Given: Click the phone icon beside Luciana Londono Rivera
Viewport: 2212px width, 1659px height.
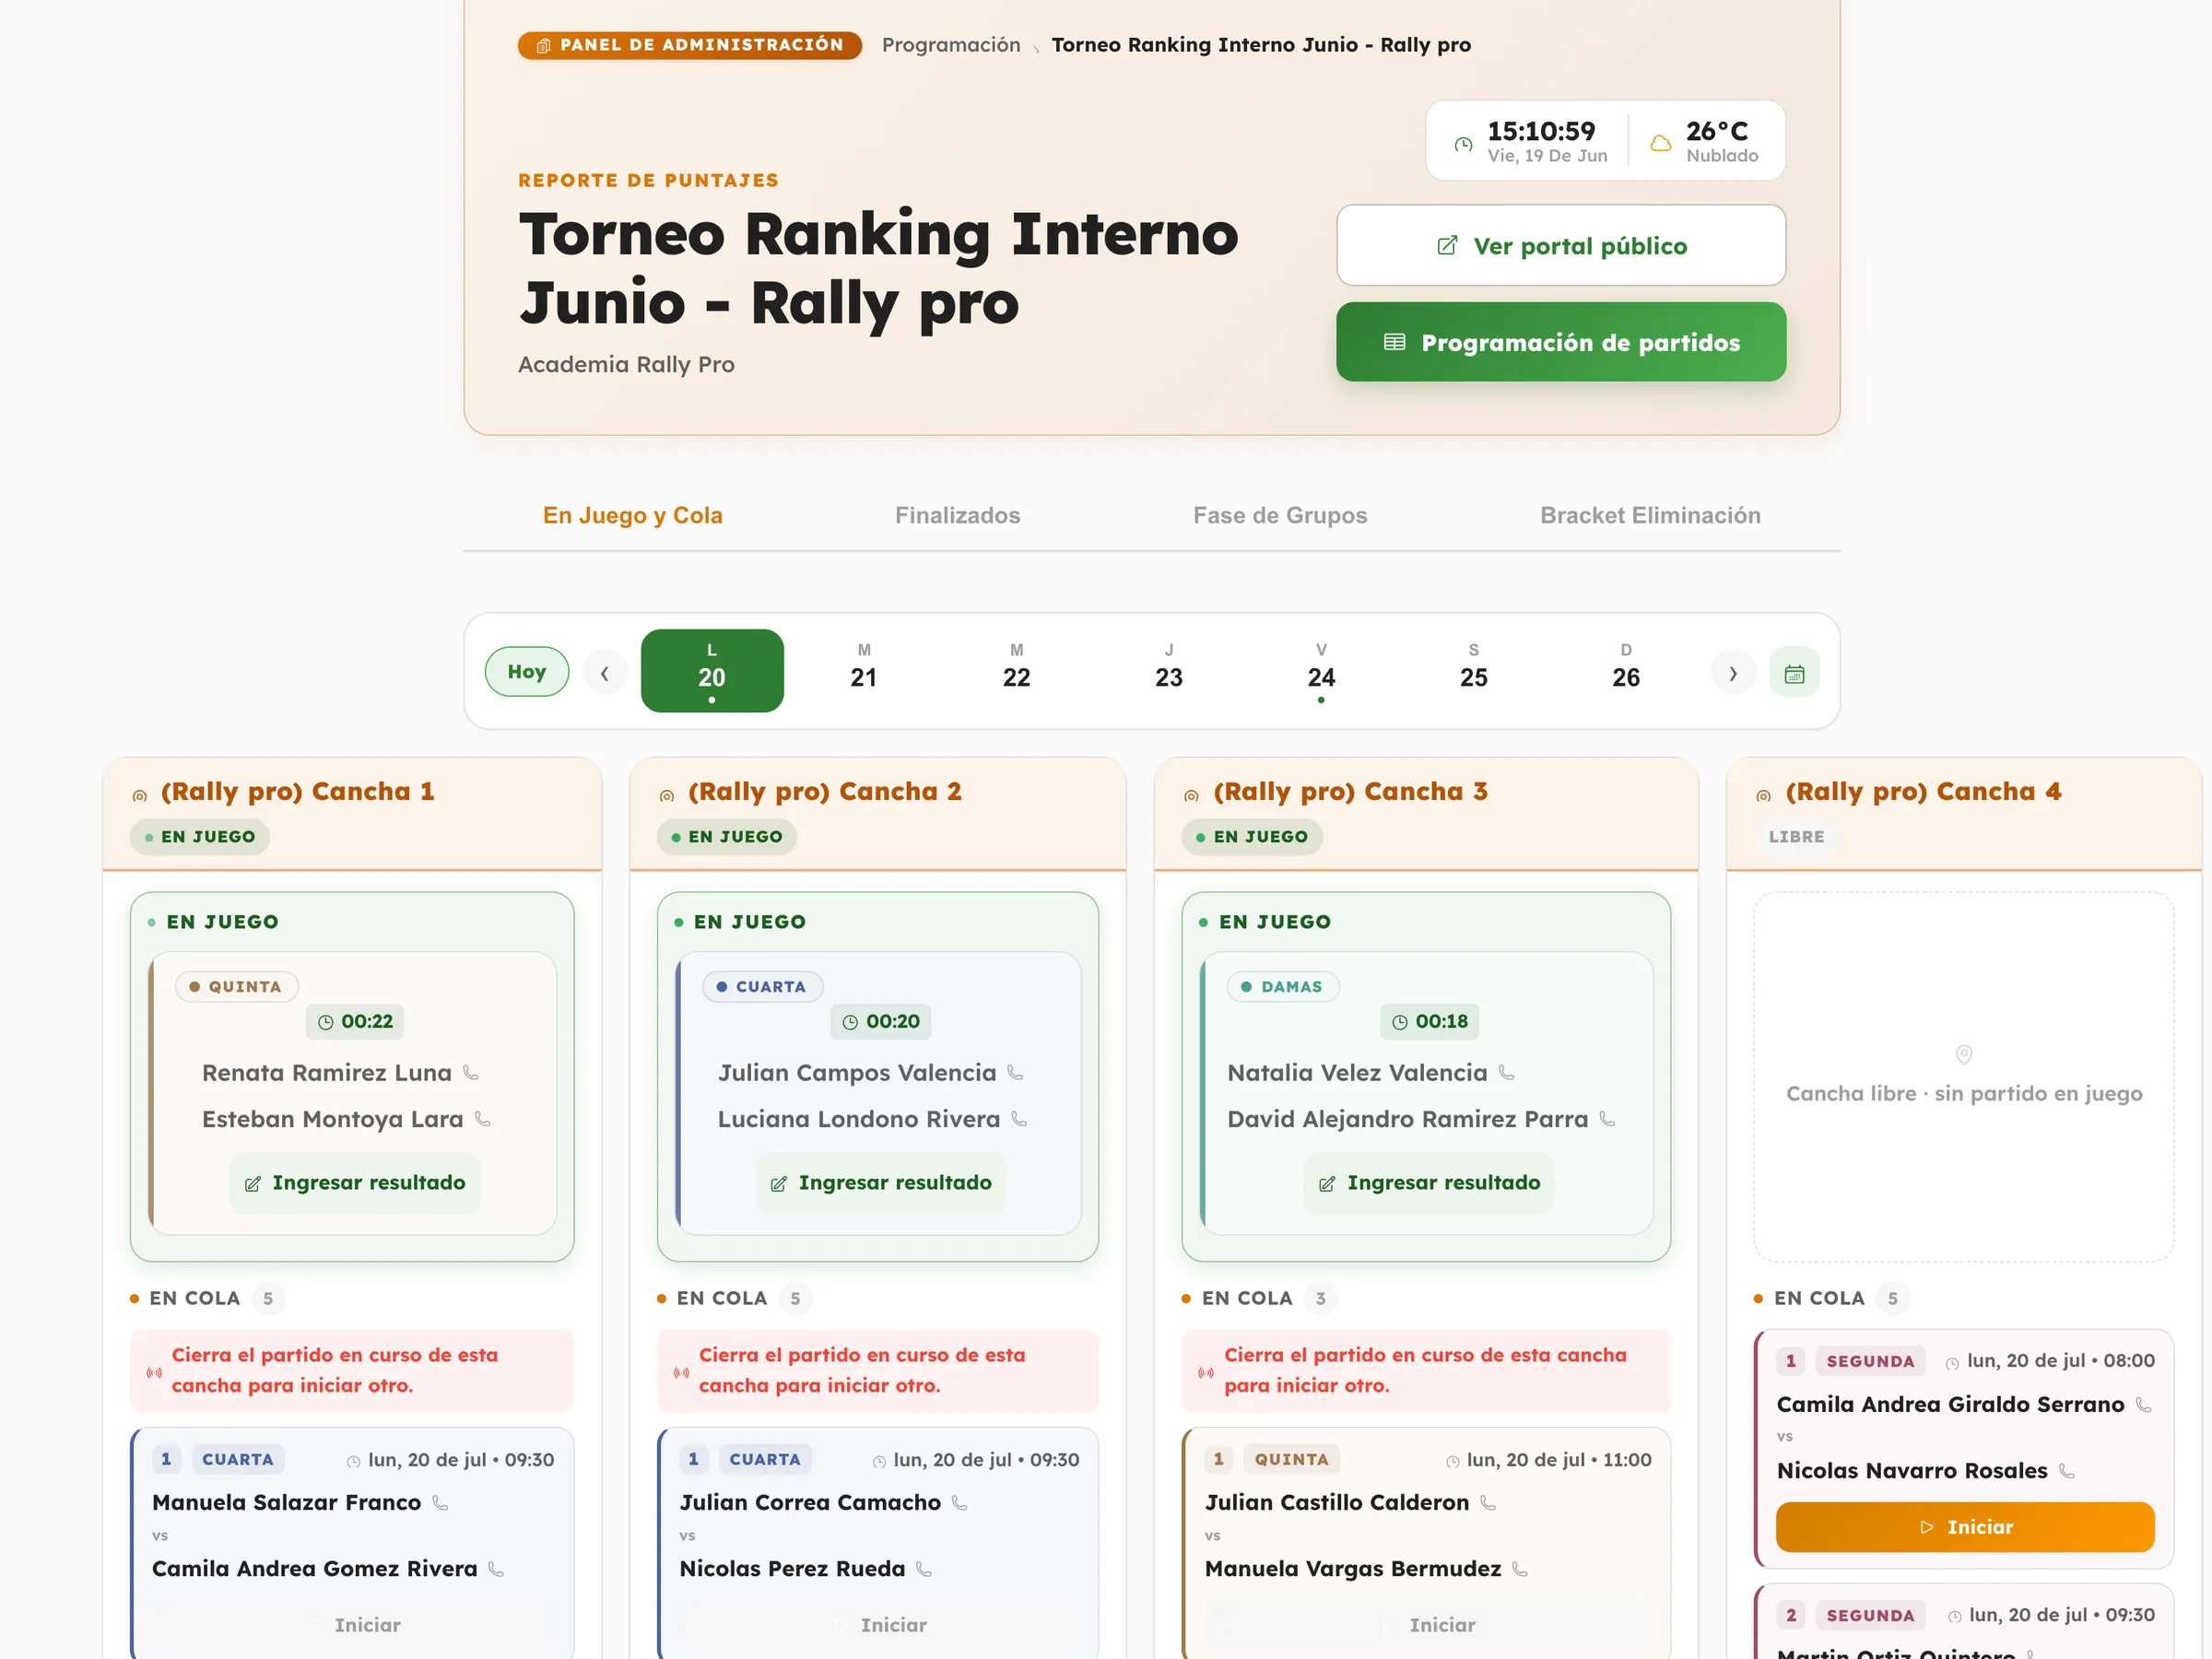Looking at the screenshot, I should point(1019,1119).
